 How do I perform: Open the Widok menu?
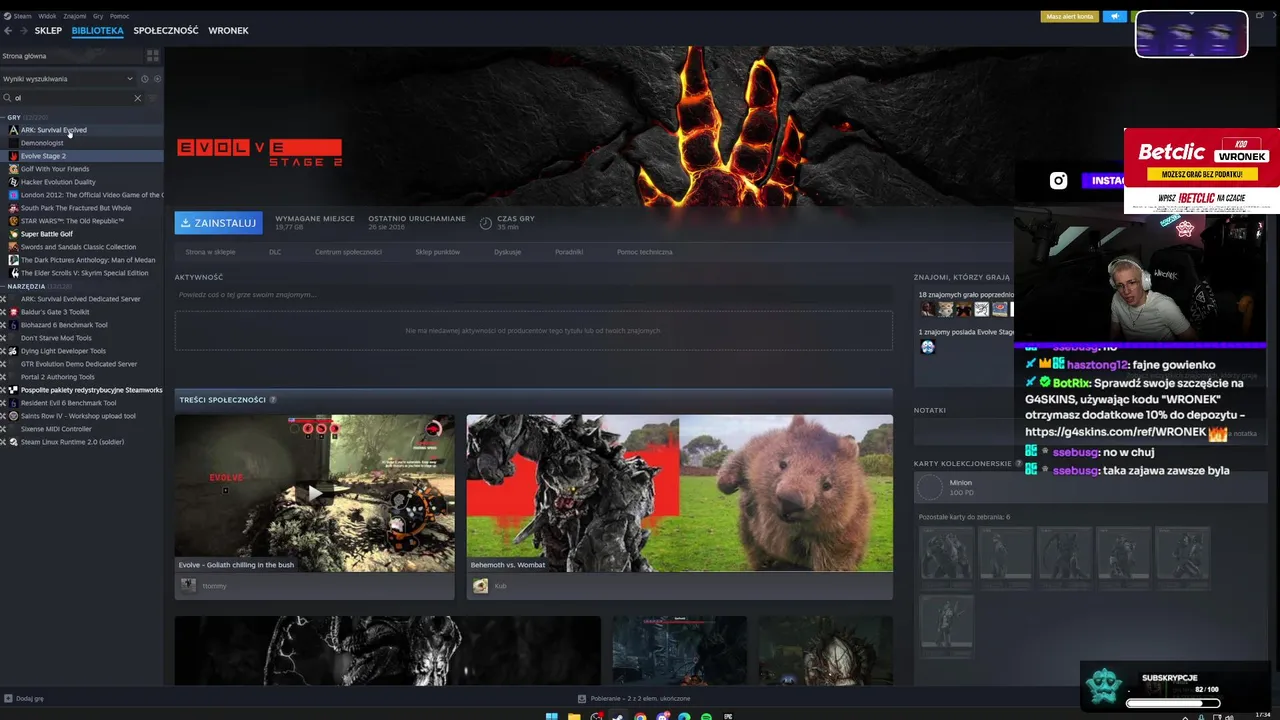[47, 16]
